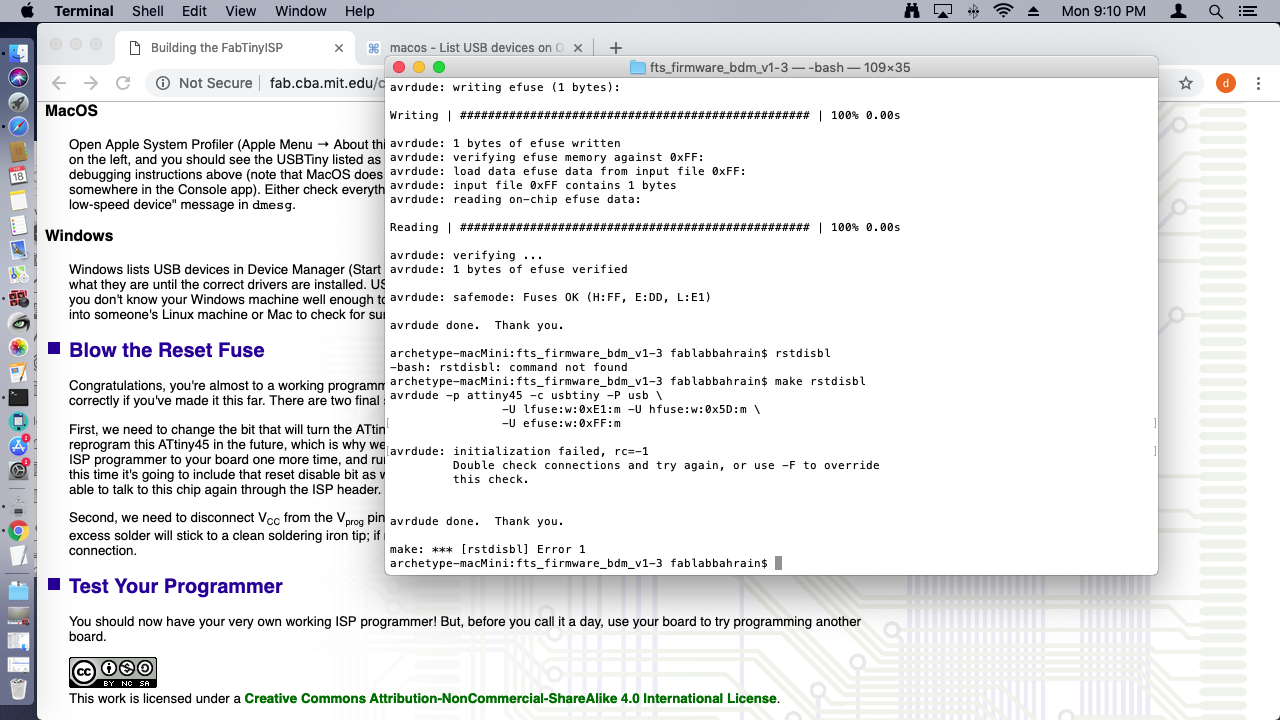This screenshot has width=1280, height=720.
Task: Click the eject icon in menu bar
Action: click(1034, 11)
